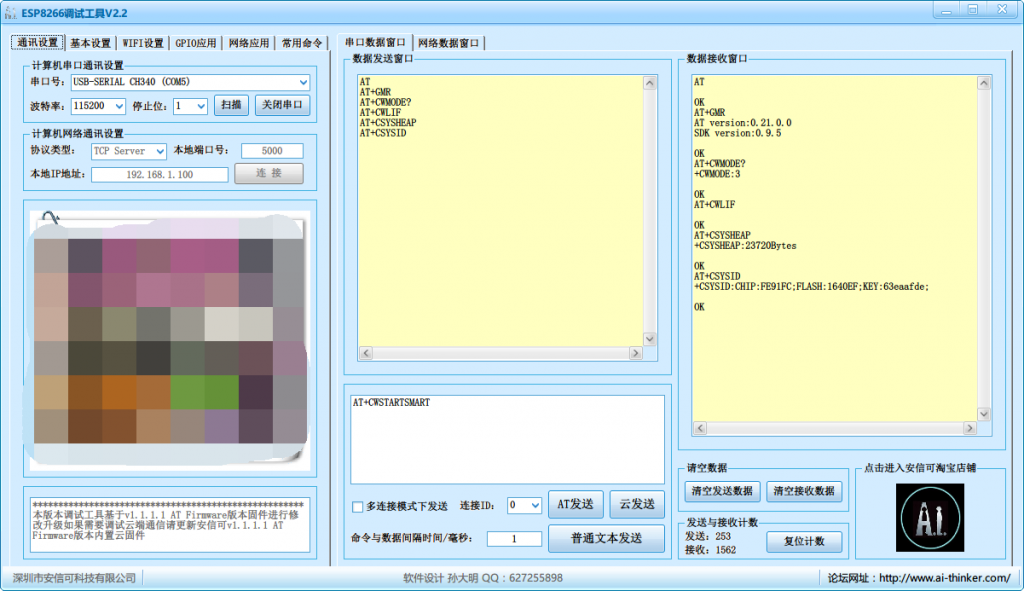
Task: Click the send window scroll left arrow
Action: 366,353
